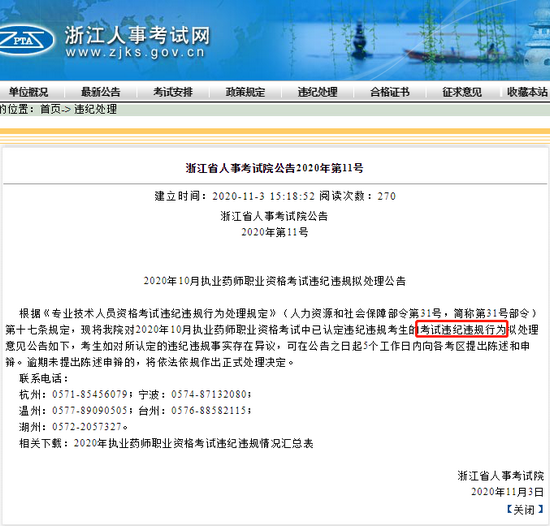Click the ZPTA logo icon

[25, 40]
